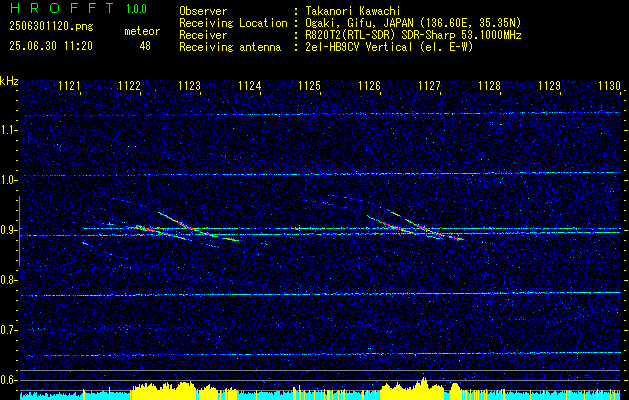This screenshot has width=629, height=400.
Task: Click the 1129 time axis label
Action: [550, 86]
